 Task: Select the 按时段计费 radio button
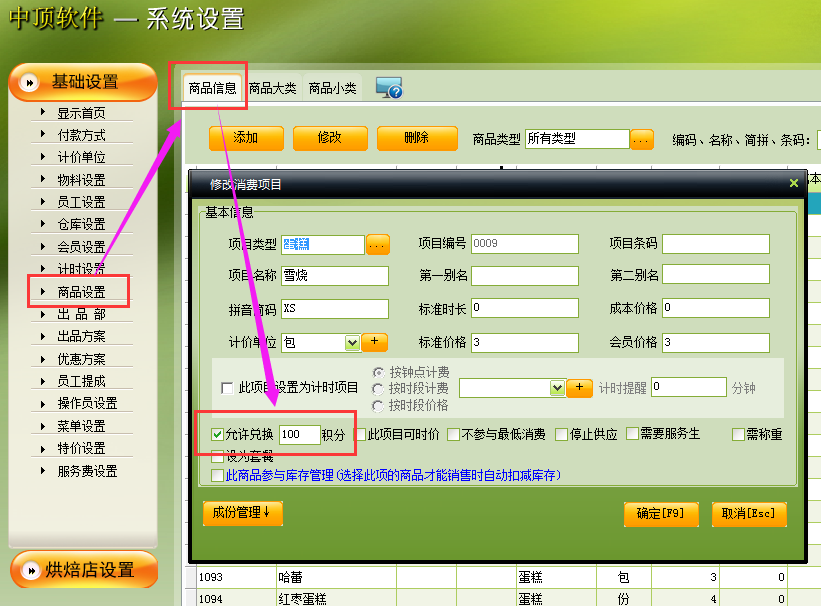[379, 388]
